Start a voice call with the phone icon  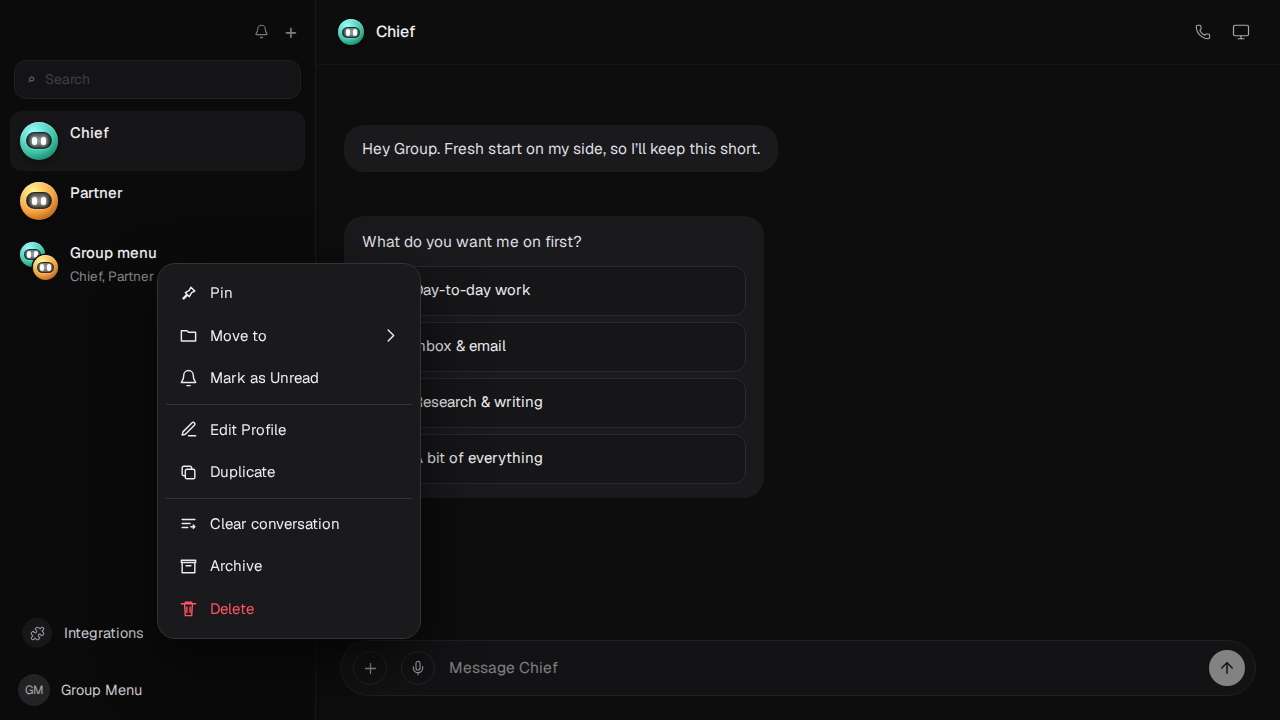(1203, 32)
